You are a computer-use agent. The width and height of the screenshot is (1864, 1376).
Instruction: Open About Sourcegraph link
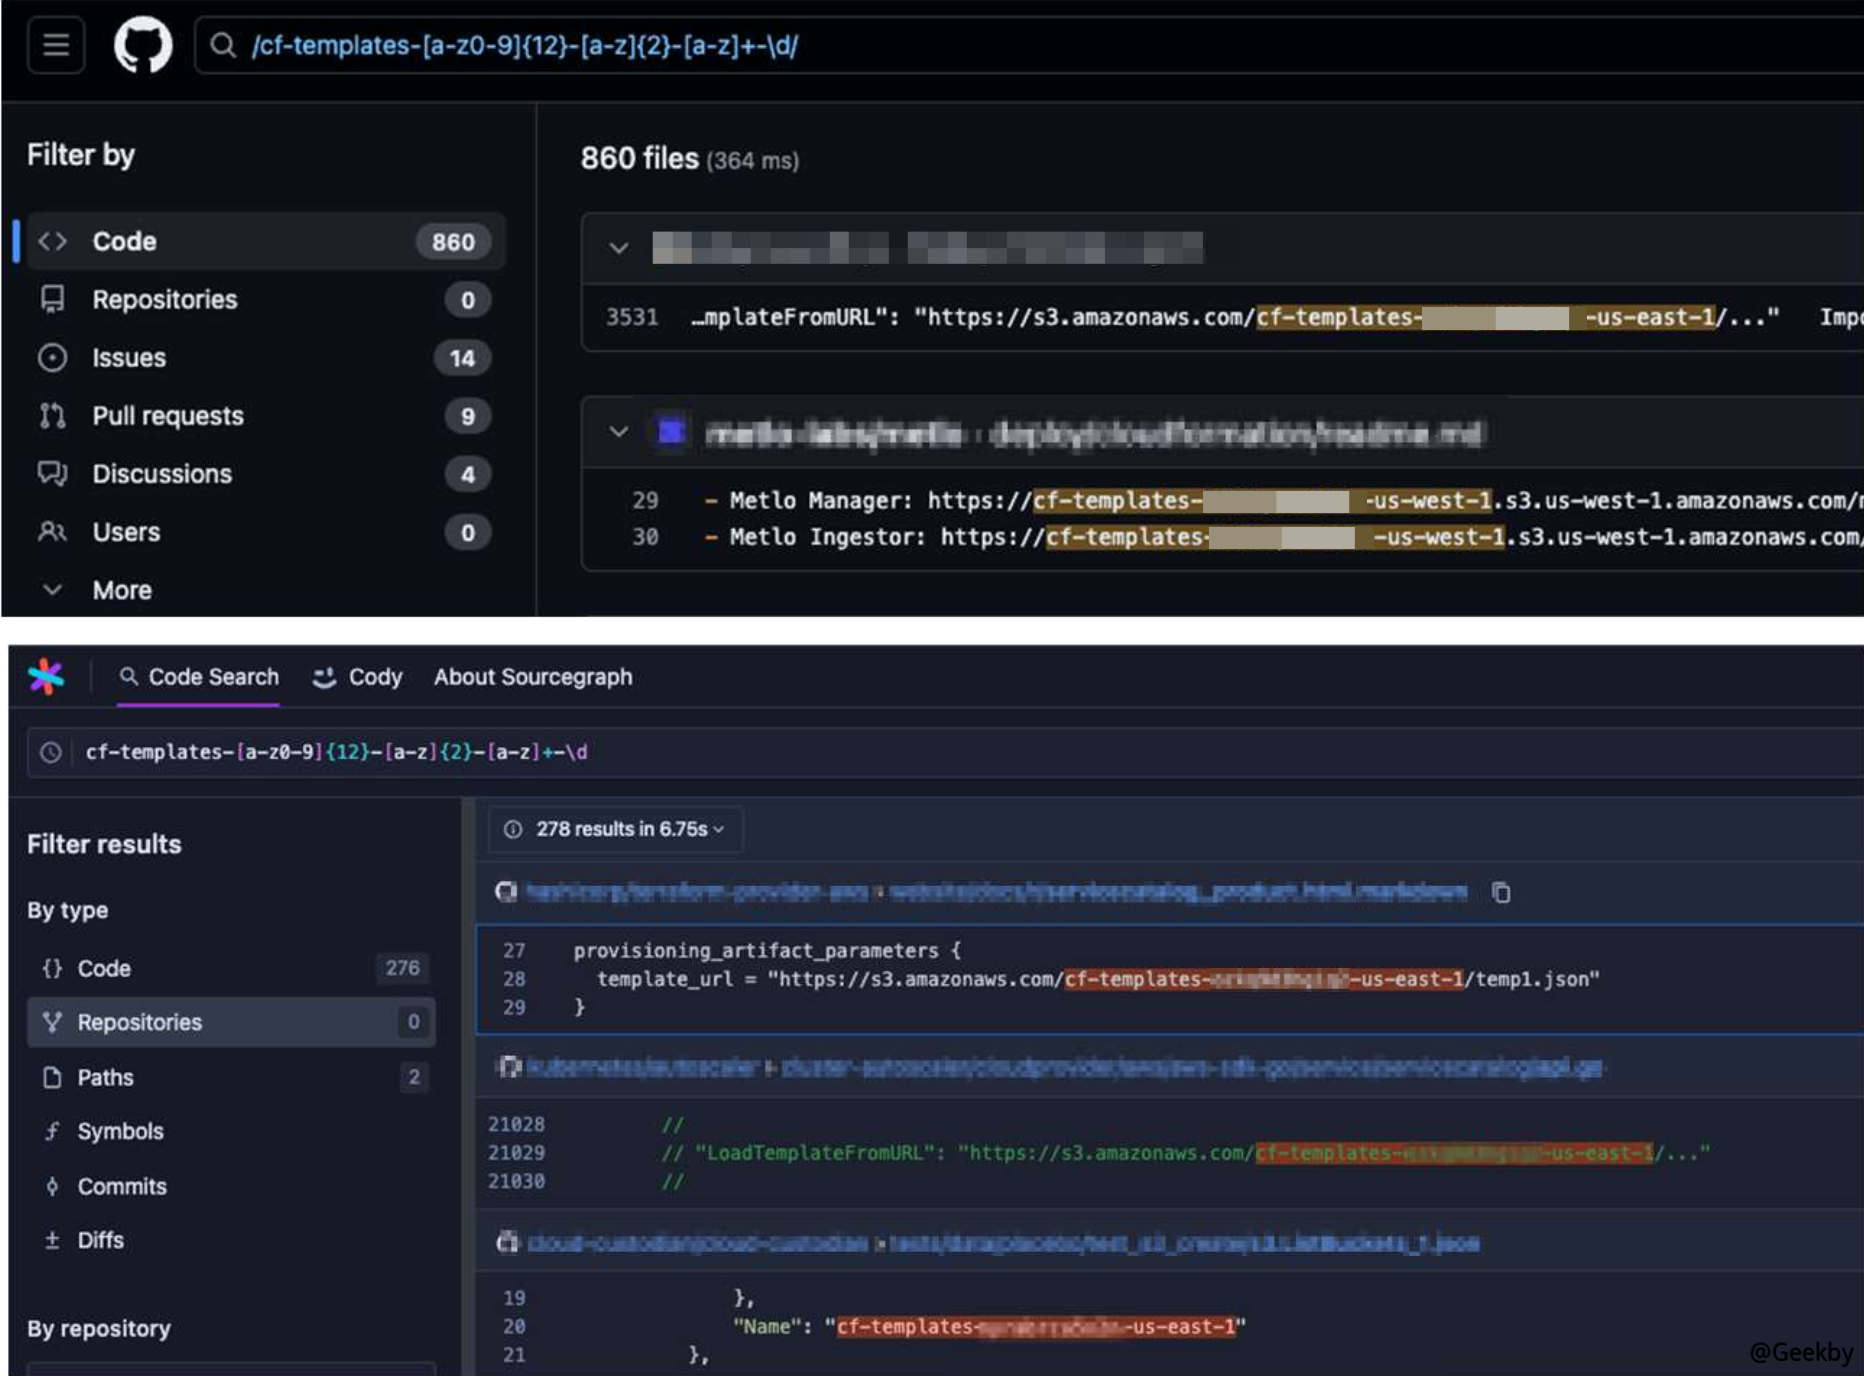(532, 677)
